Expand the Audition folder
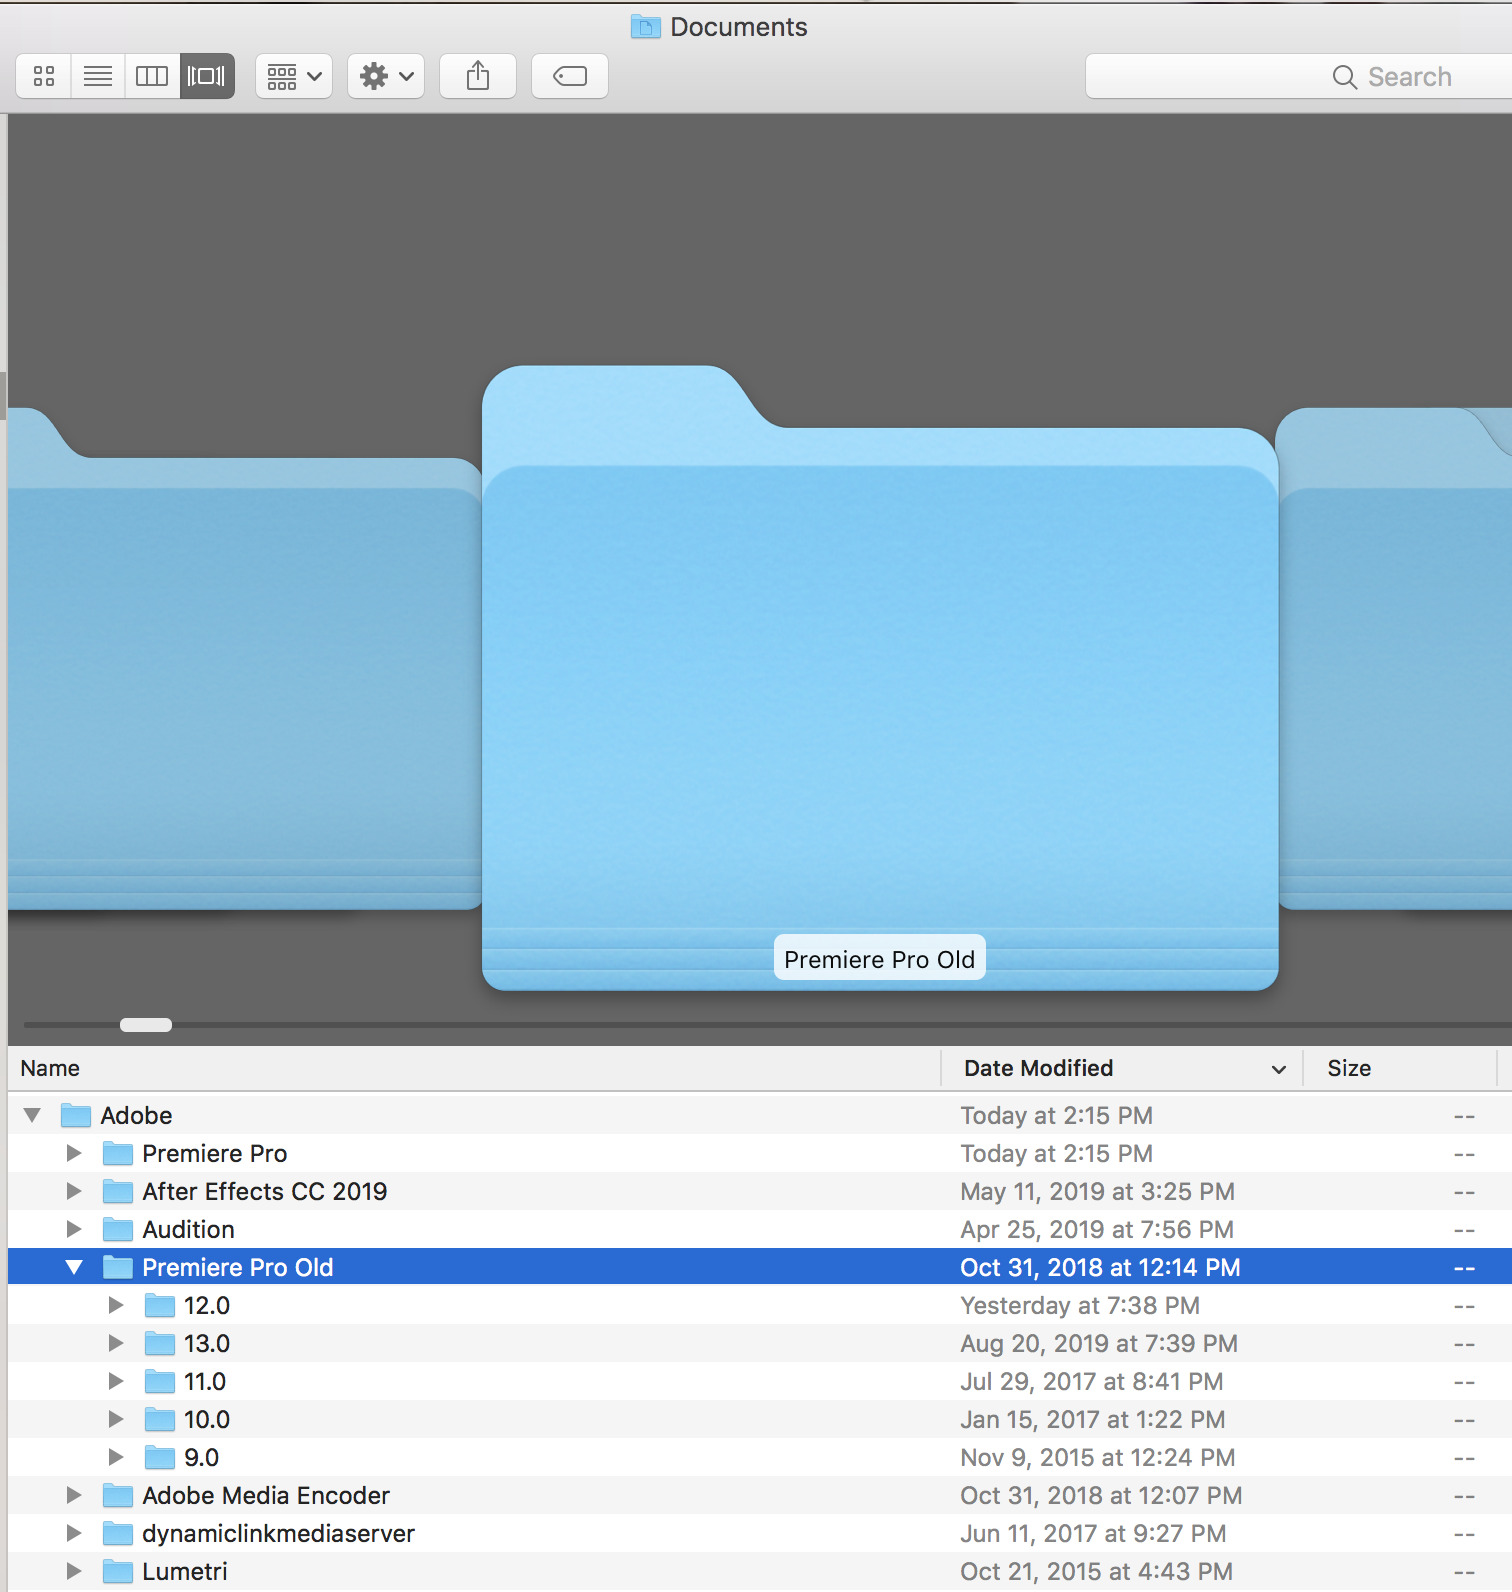1512x1592 pixels. (x=74, y=1229)
